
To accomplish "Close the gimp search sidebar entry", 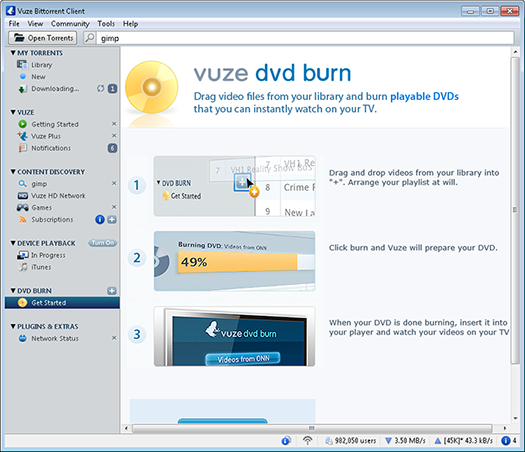I will [114, 183].
